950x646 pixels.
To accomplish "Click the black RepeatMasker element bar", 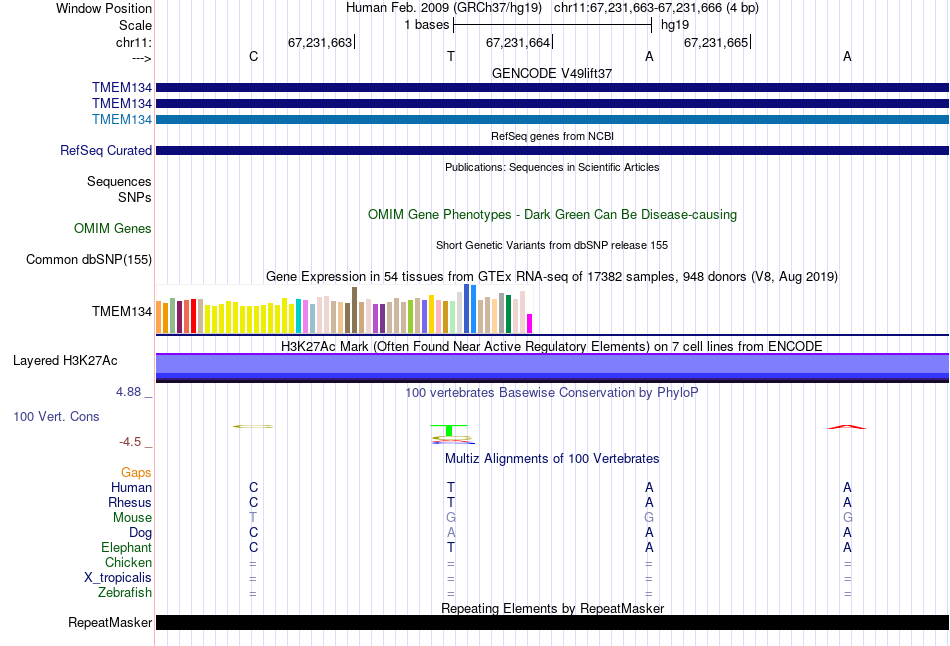I will tap(552, 622).
